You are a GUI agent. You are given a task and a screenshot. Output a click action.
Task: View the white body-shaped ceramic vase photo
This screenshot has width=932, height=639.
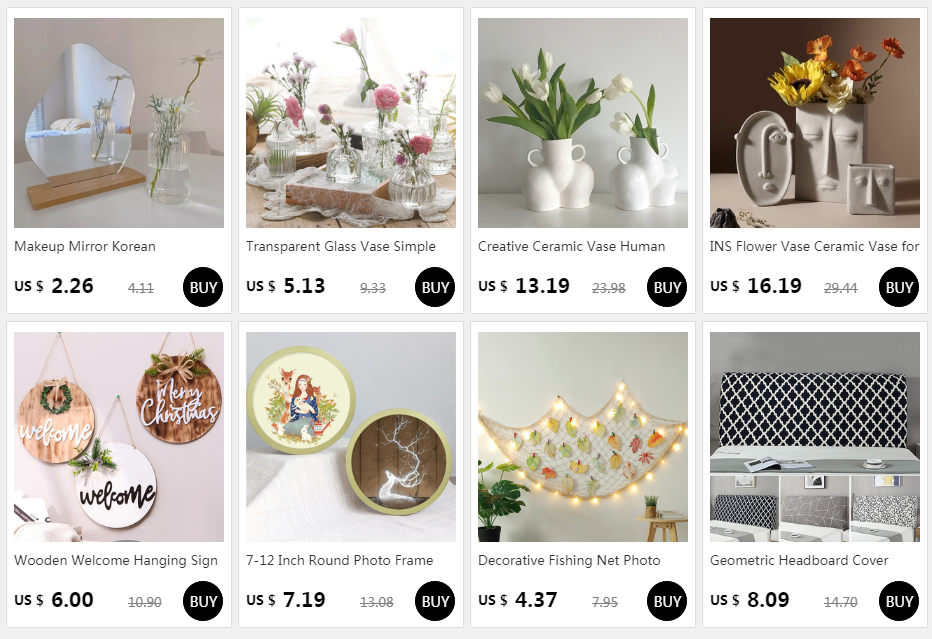pos(582,122)
